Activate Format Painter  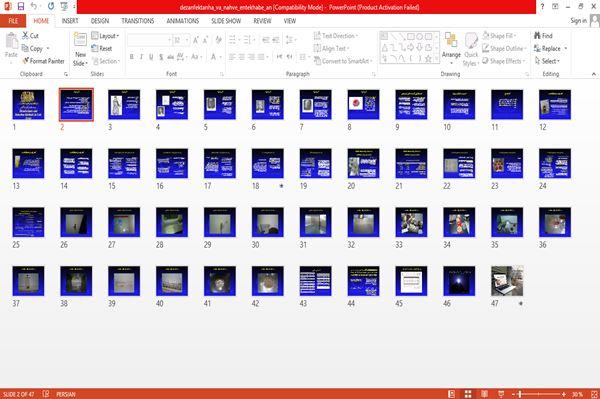click(x=43, y=61)
